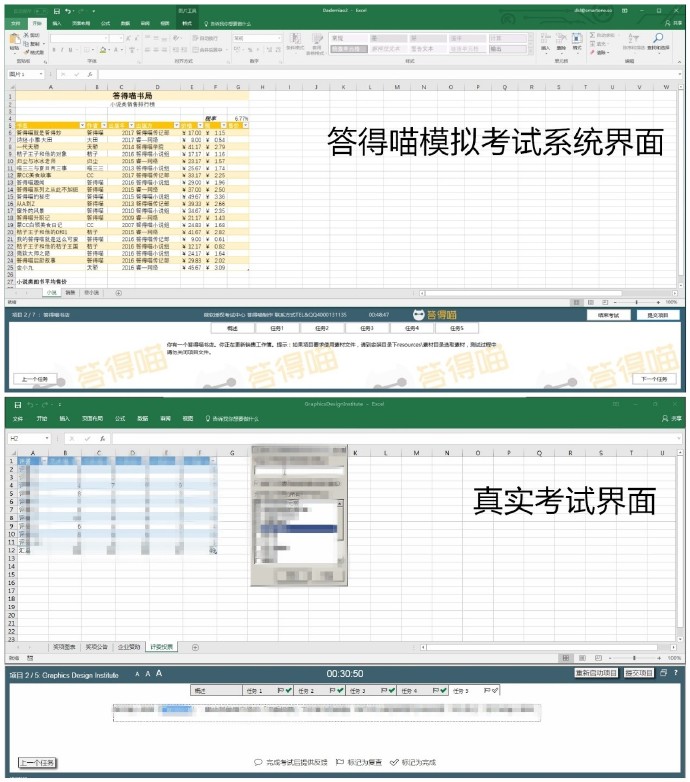
Task: Open 开始 tab in the top window
Action: 37,23
